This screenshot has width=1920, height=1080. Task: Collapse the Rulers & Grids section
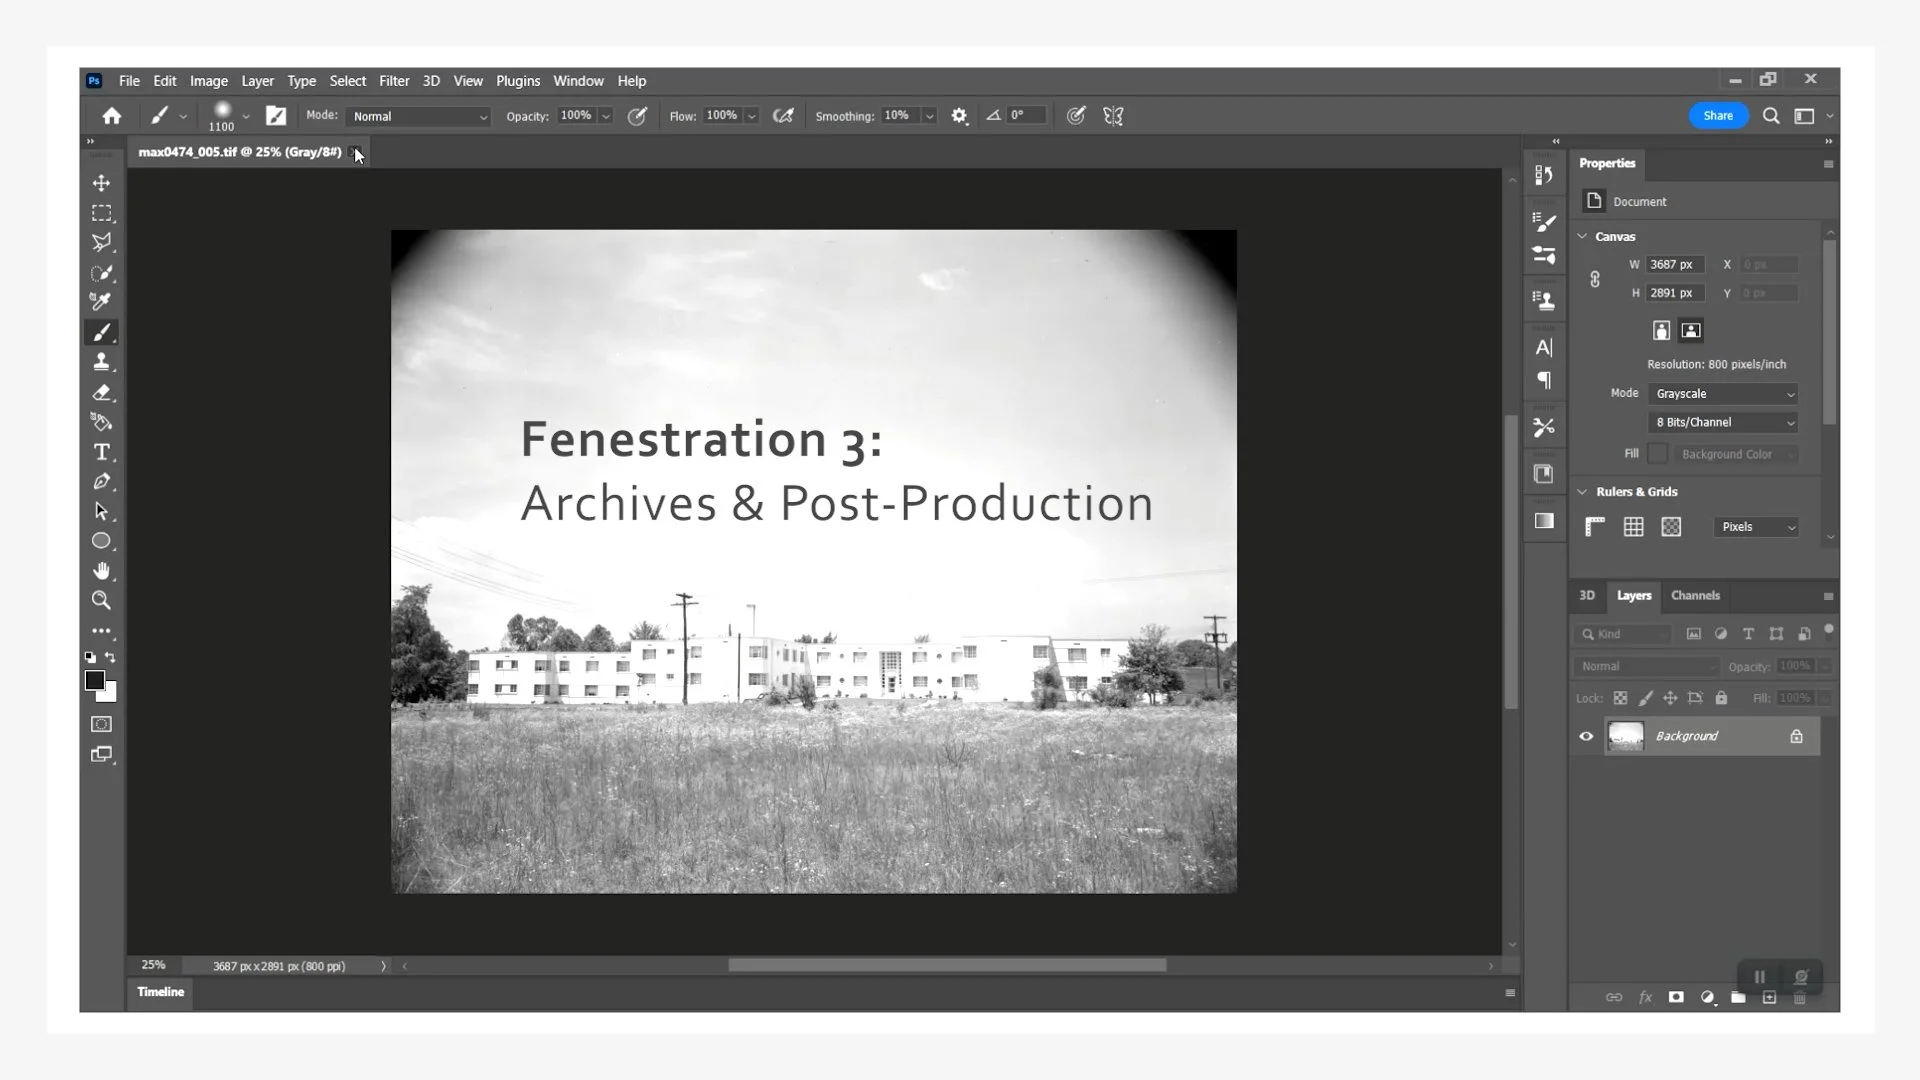[1582, 492]
